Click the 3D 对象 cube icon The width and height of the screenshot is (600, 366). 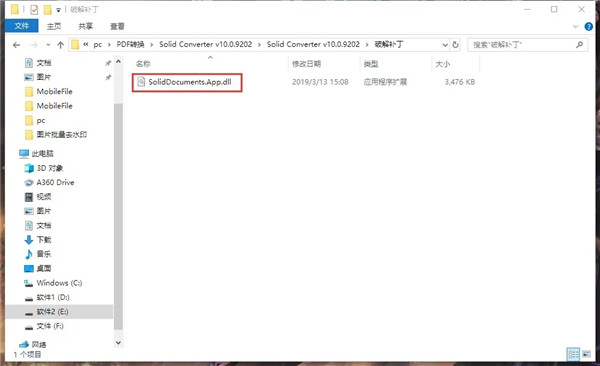click(29, 168)
